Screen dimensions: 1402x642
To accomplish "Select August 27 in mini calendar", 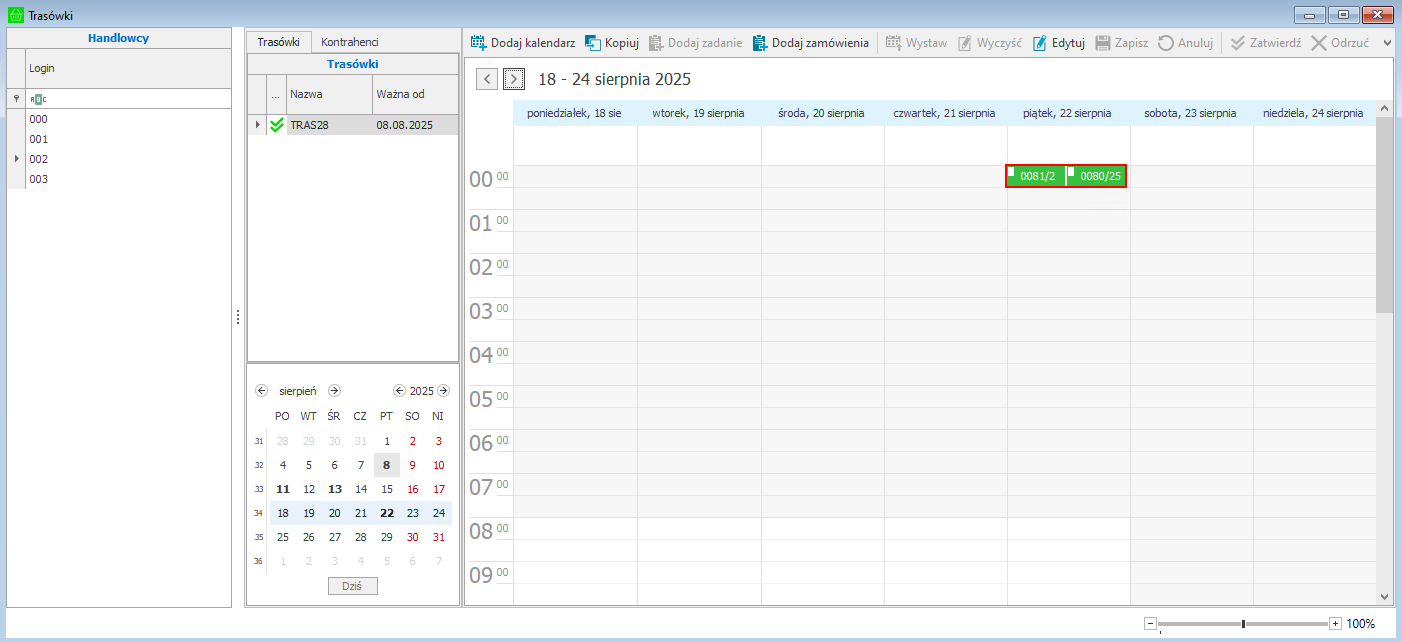I will tap(334, 537).
